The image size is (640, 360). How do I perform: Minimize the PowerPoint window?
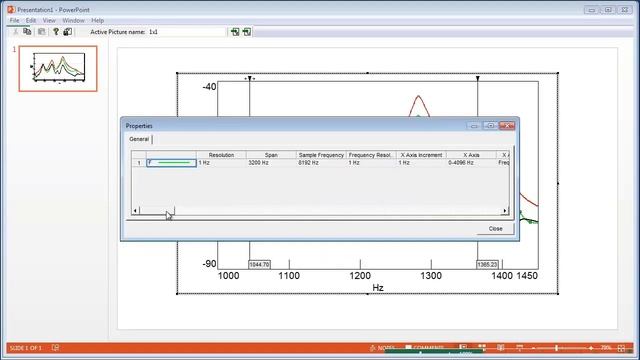click(x=591, y=10)
